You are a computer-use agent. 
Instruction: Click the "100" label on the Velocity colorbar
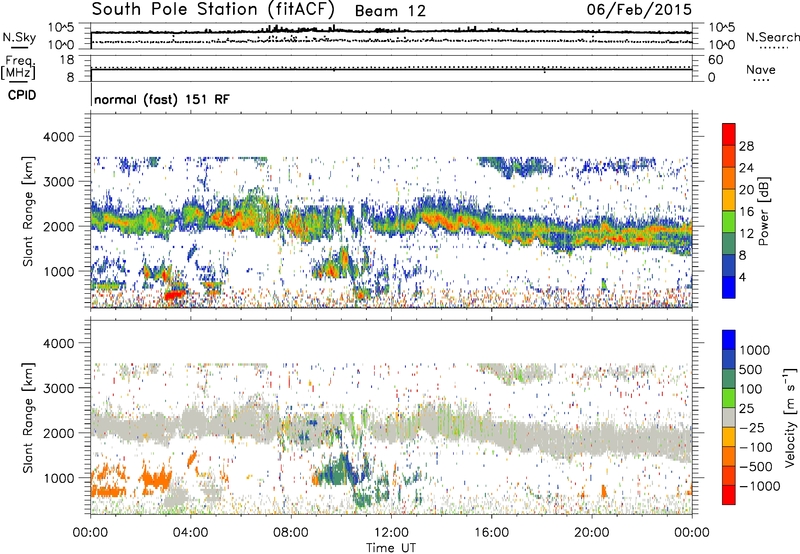751,389
